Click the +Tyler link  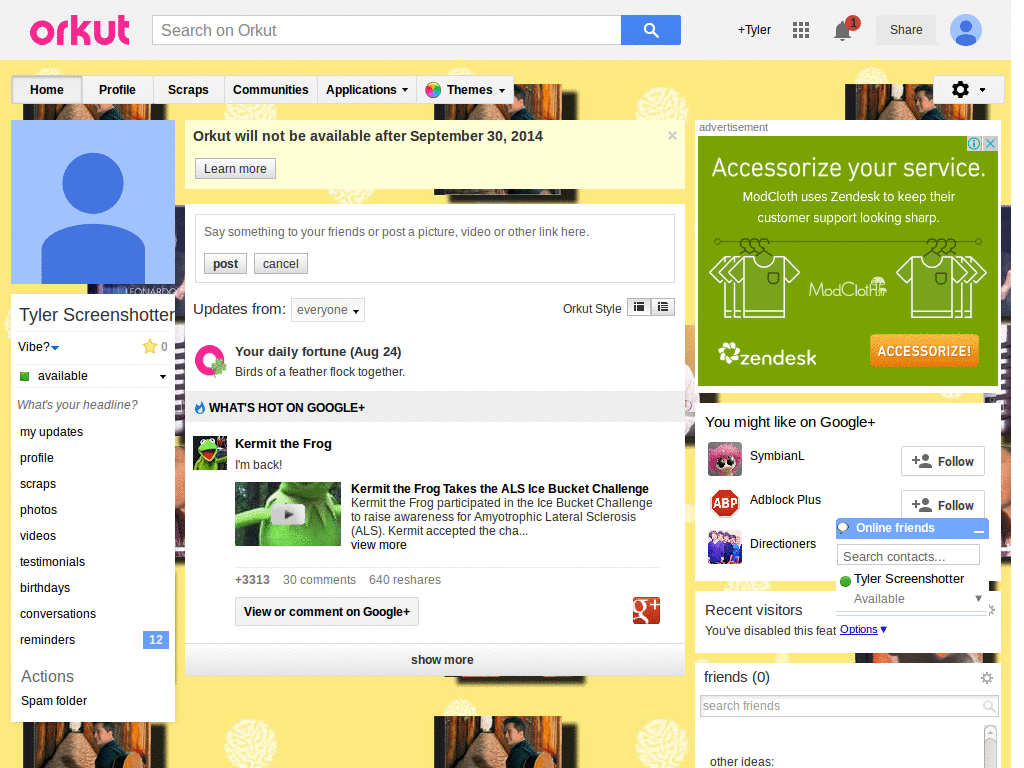754,30
